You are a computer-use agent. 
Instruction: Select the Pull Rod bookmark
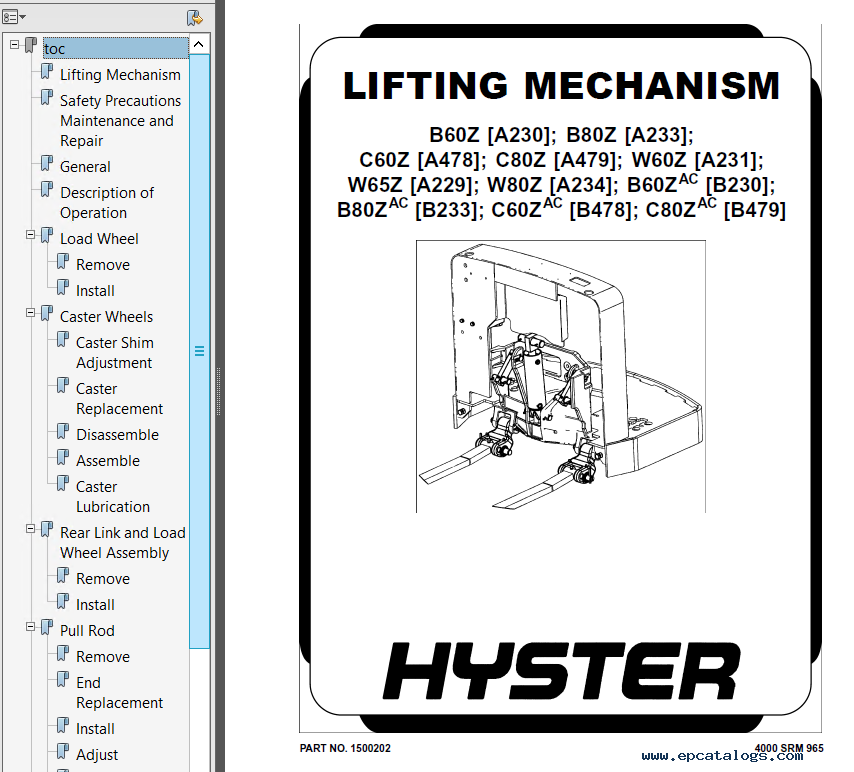click(x=87, y=631)
